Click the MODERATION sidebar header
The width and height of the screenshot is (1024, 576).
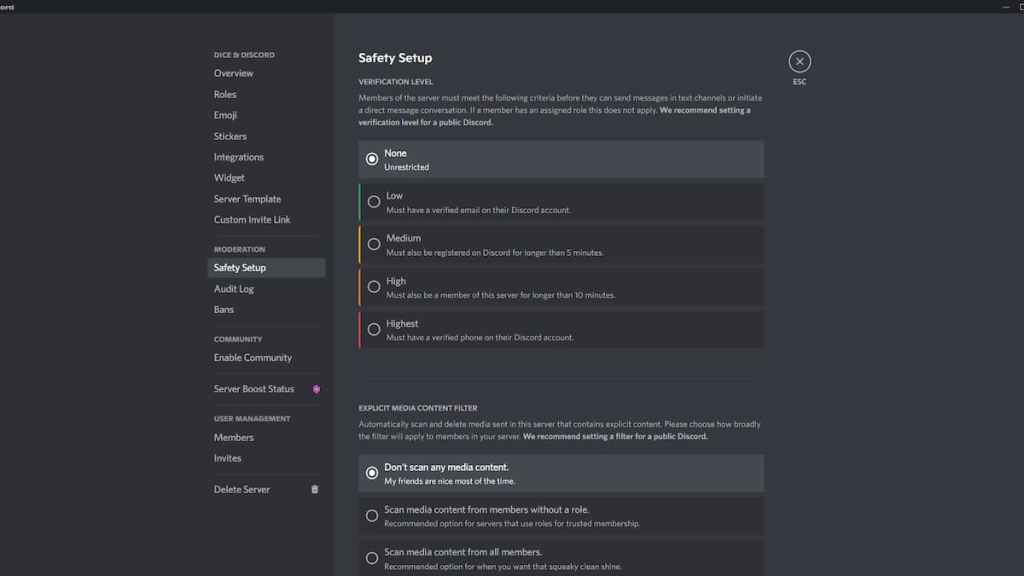(240, 249)
